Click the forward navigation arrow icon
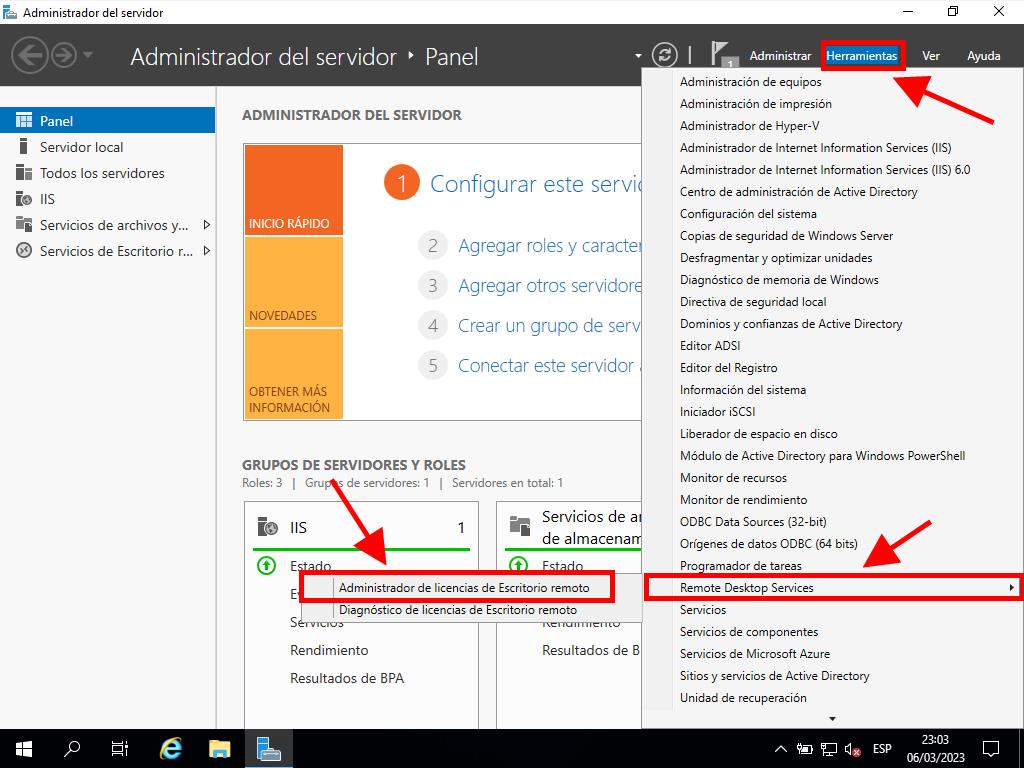This screenshot has height=768, width=1024. (64, 55)
